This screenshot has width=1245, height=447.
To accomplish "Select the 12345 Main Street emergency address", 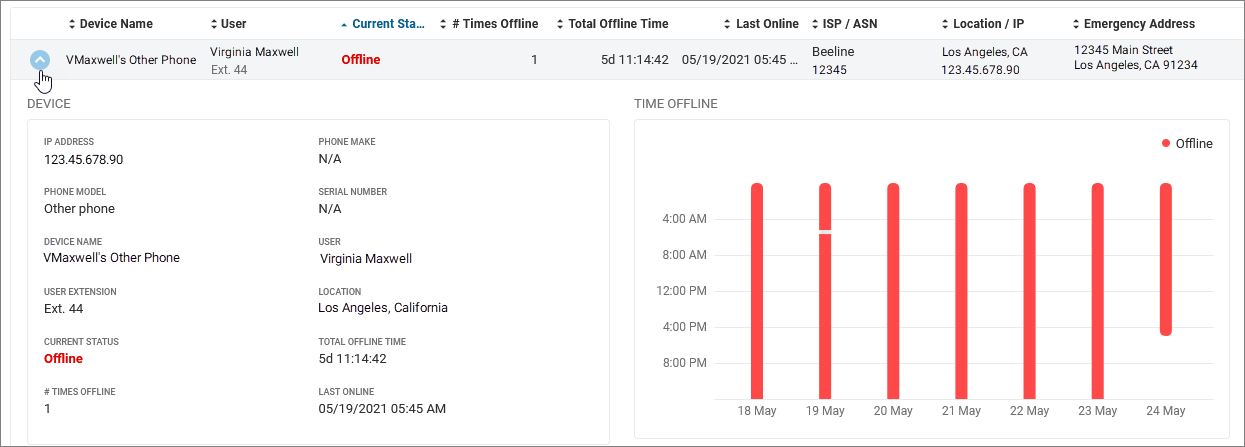I will pos(1123,50).
